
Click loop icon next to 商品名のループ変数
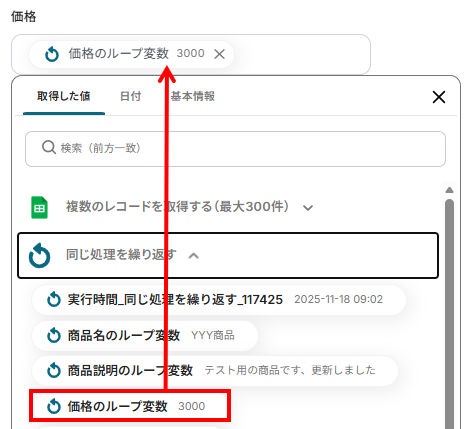click(54, 335)
